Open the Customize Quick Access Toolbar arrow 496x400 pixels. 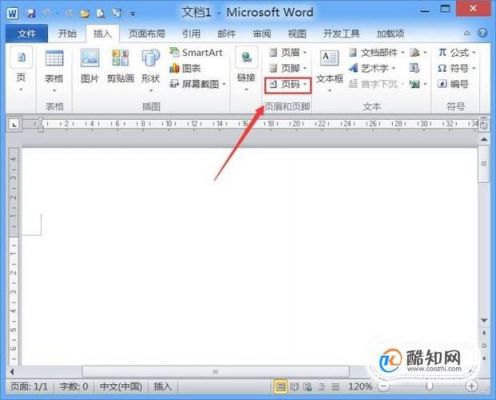tap(133, 14)
